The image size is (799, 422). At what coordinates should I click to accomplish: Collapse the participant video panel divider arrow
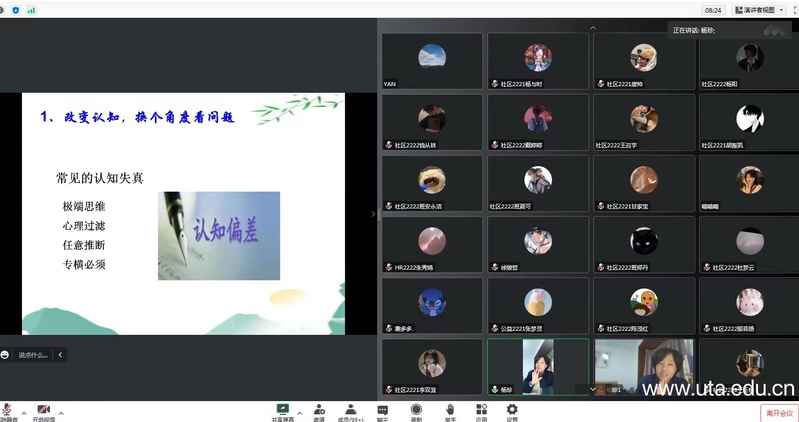[x=374, y=213]
